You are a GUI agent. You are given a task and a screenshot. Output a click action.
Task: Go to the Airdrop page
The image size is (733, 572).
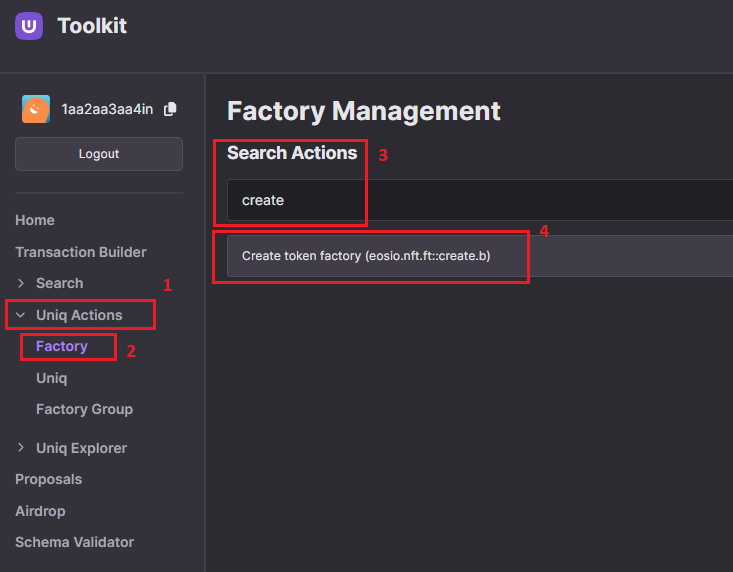coord(40,511)
